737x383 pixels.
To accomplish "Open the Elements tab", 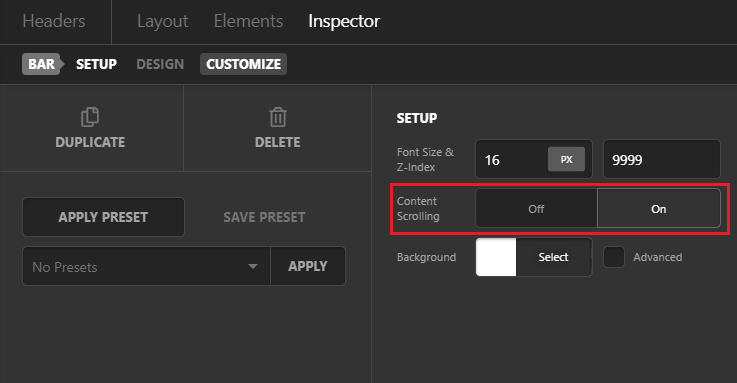I will coord(248,21).
